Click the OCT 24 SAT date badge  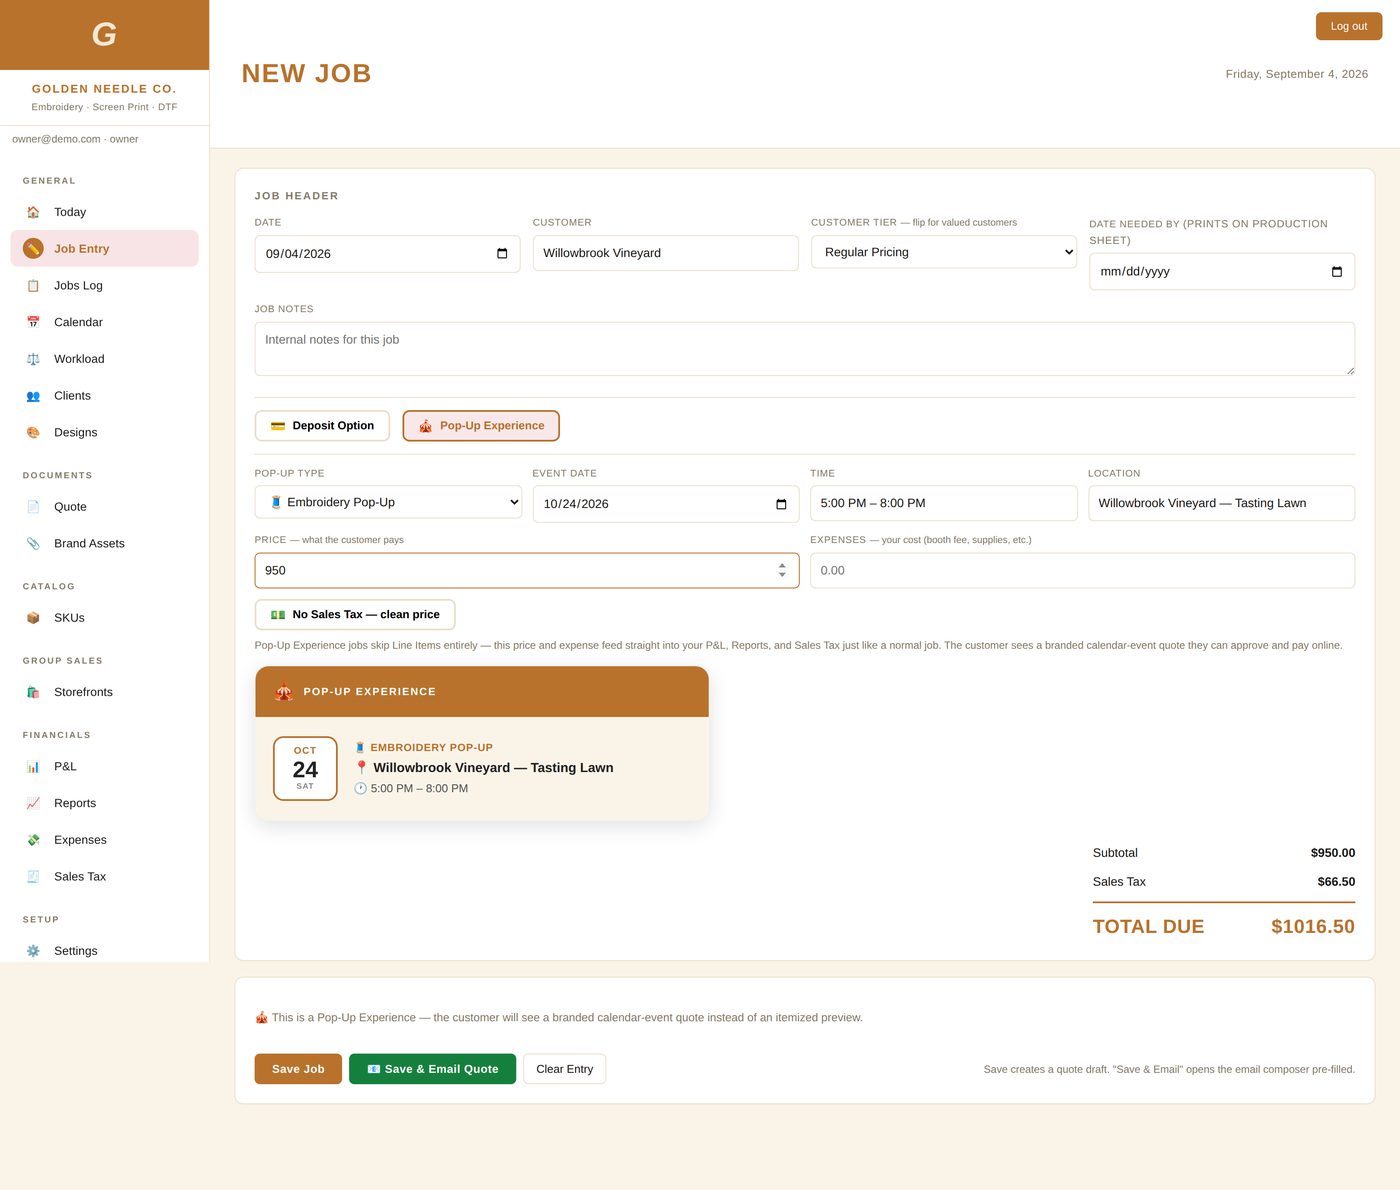(x=305, y=768)
